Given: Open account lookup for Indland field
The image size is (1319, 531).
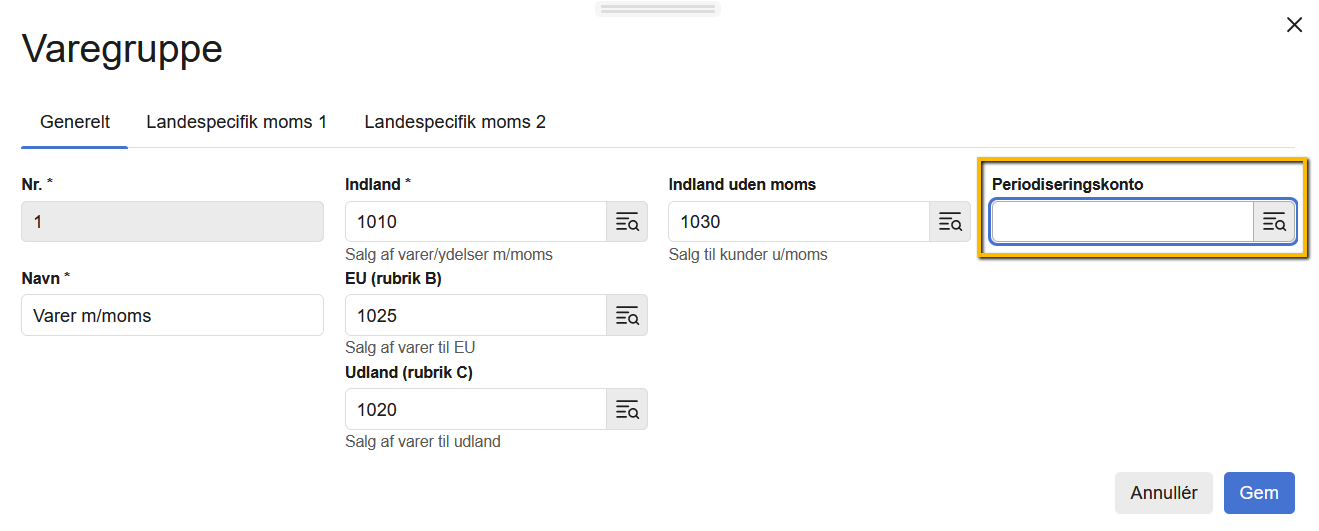Looking at the screenshot, I should 627,222.
